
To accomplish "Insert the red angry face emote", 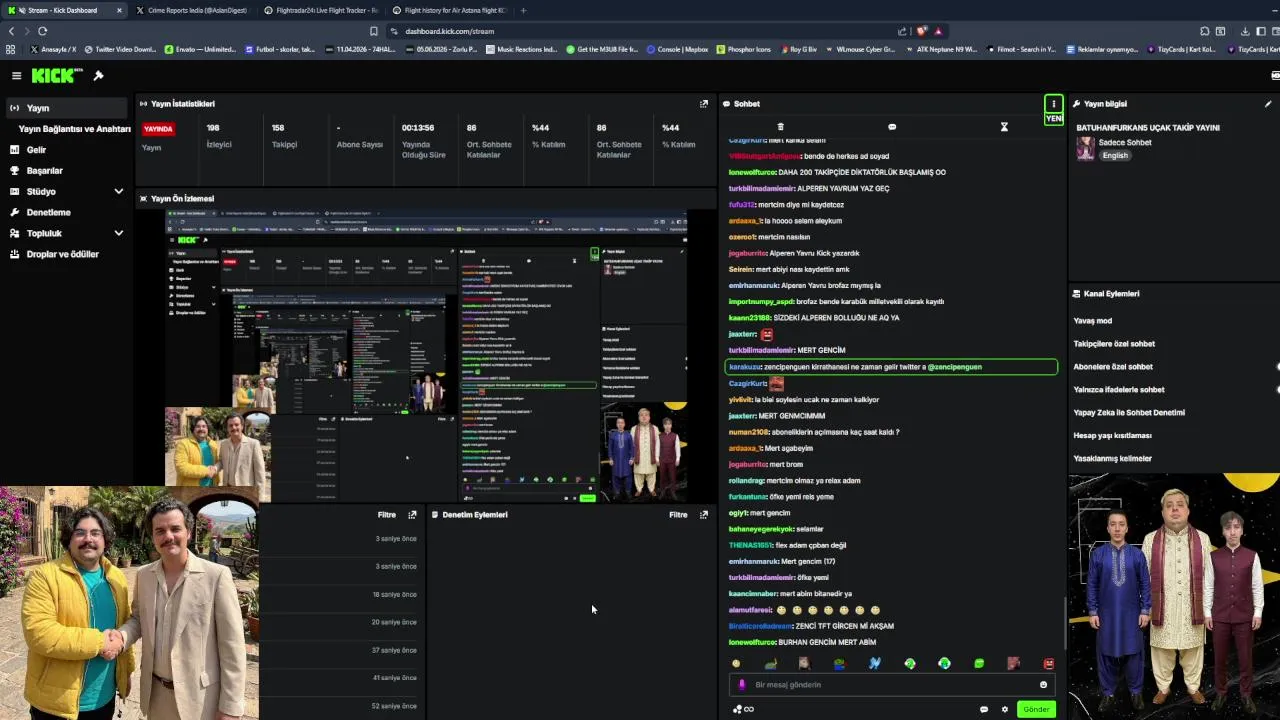I will pyautogui.click(x=1048, y=663).
